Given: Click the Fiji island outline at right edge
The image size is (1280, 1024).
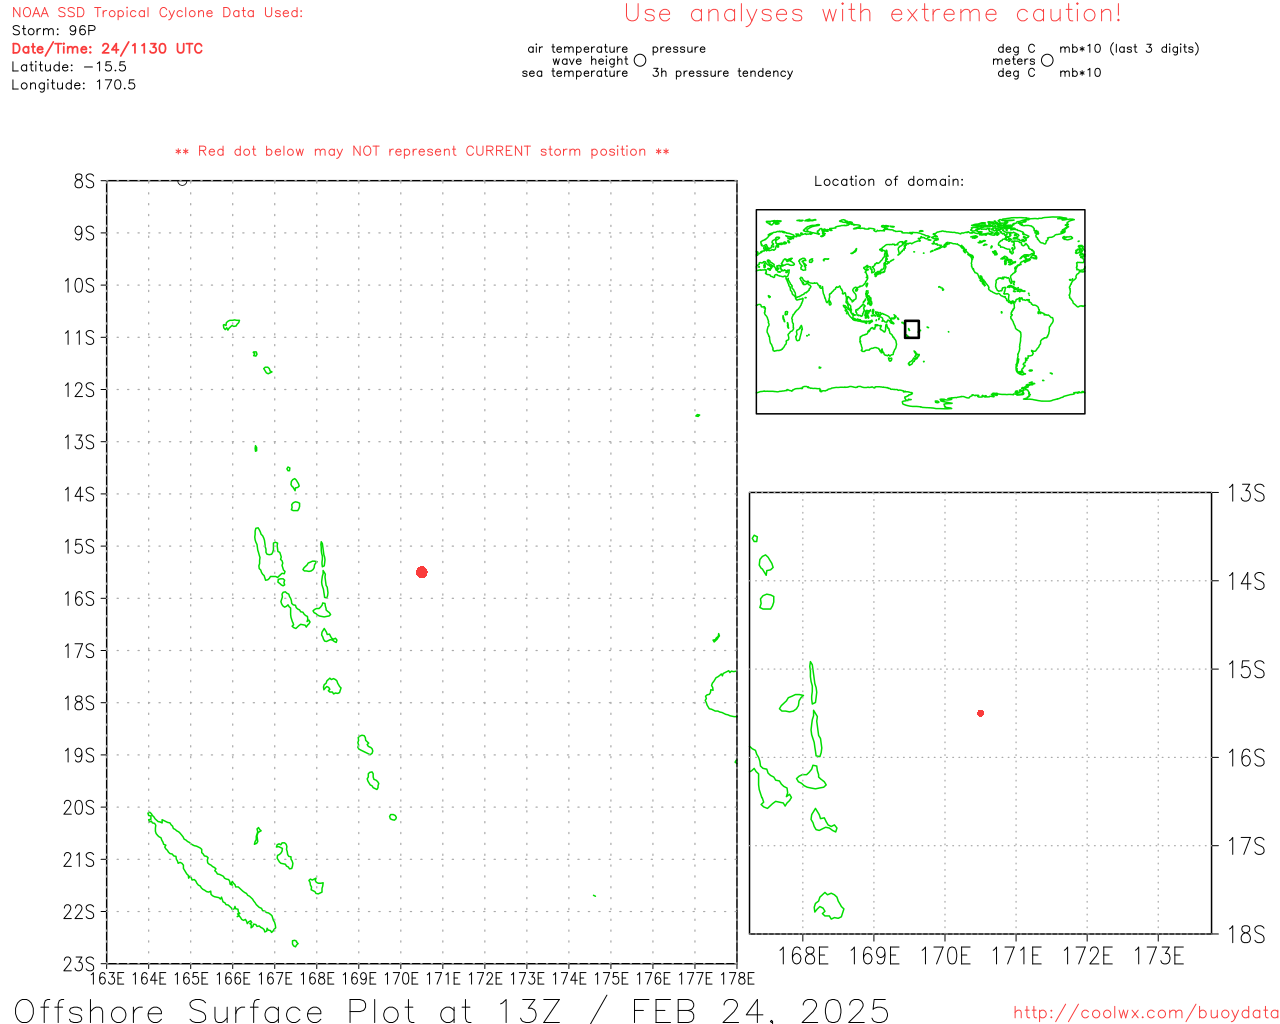Looking at the screenshot, I should coord(722,693).
